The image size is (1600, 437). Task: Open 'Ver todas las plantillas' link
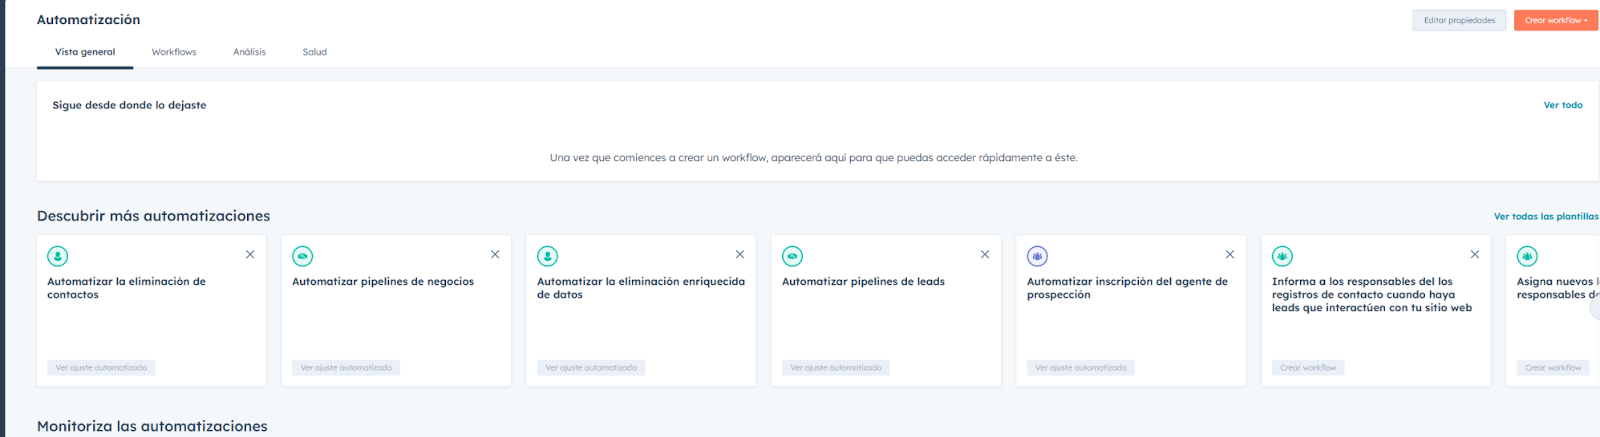pos(1545,216)
